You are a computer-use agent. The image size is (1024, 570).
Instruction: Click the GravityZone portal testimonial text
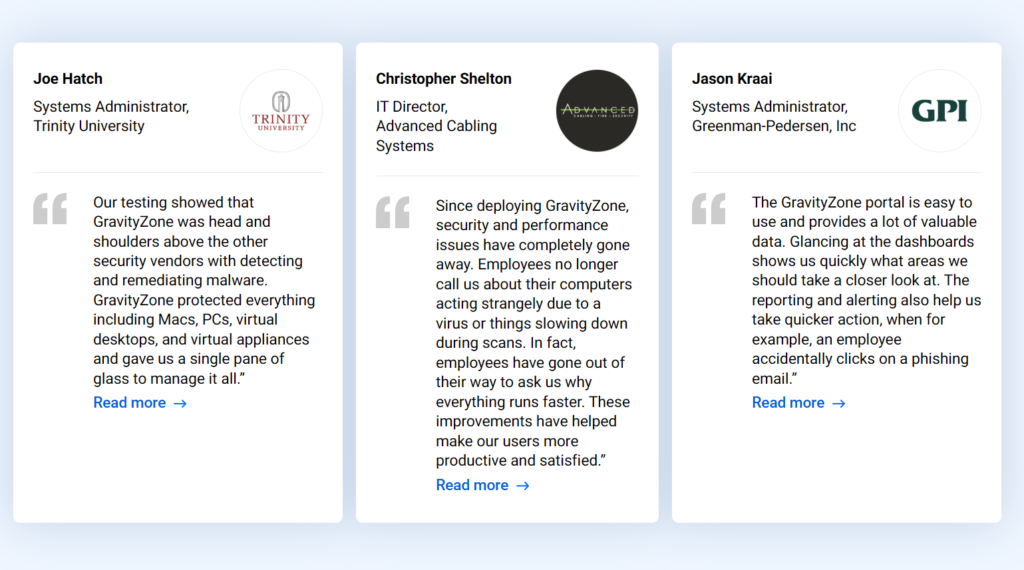click(x=866, y=290)
